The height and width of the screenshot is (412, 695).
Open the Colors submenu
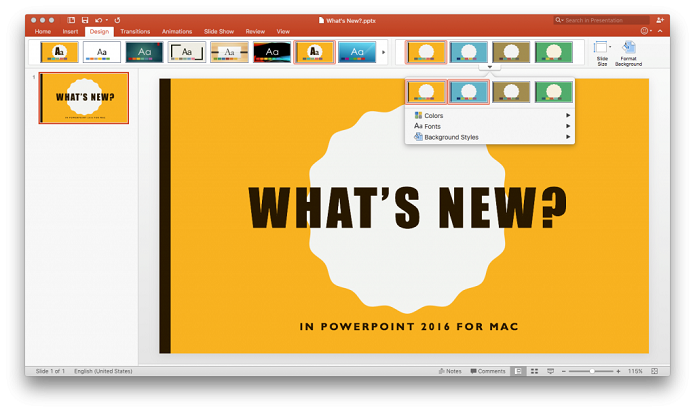click(490, 115)
